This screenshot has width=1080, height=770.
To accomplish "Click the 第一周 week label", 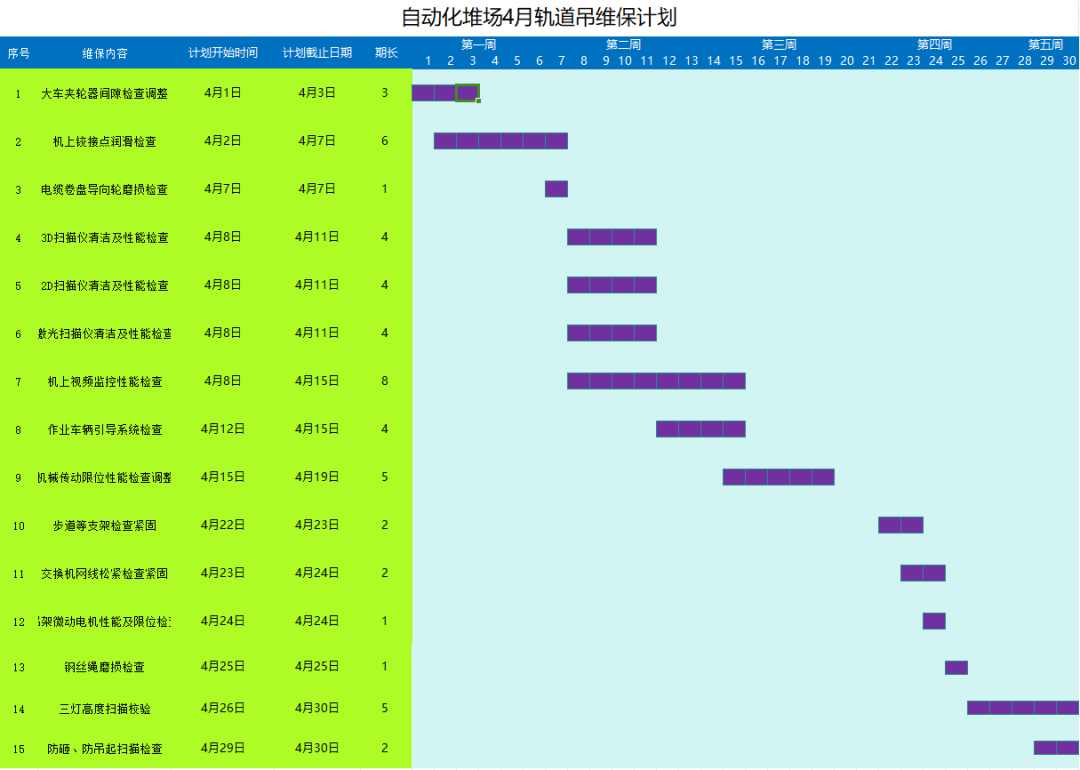I will (x=478, y=45).
